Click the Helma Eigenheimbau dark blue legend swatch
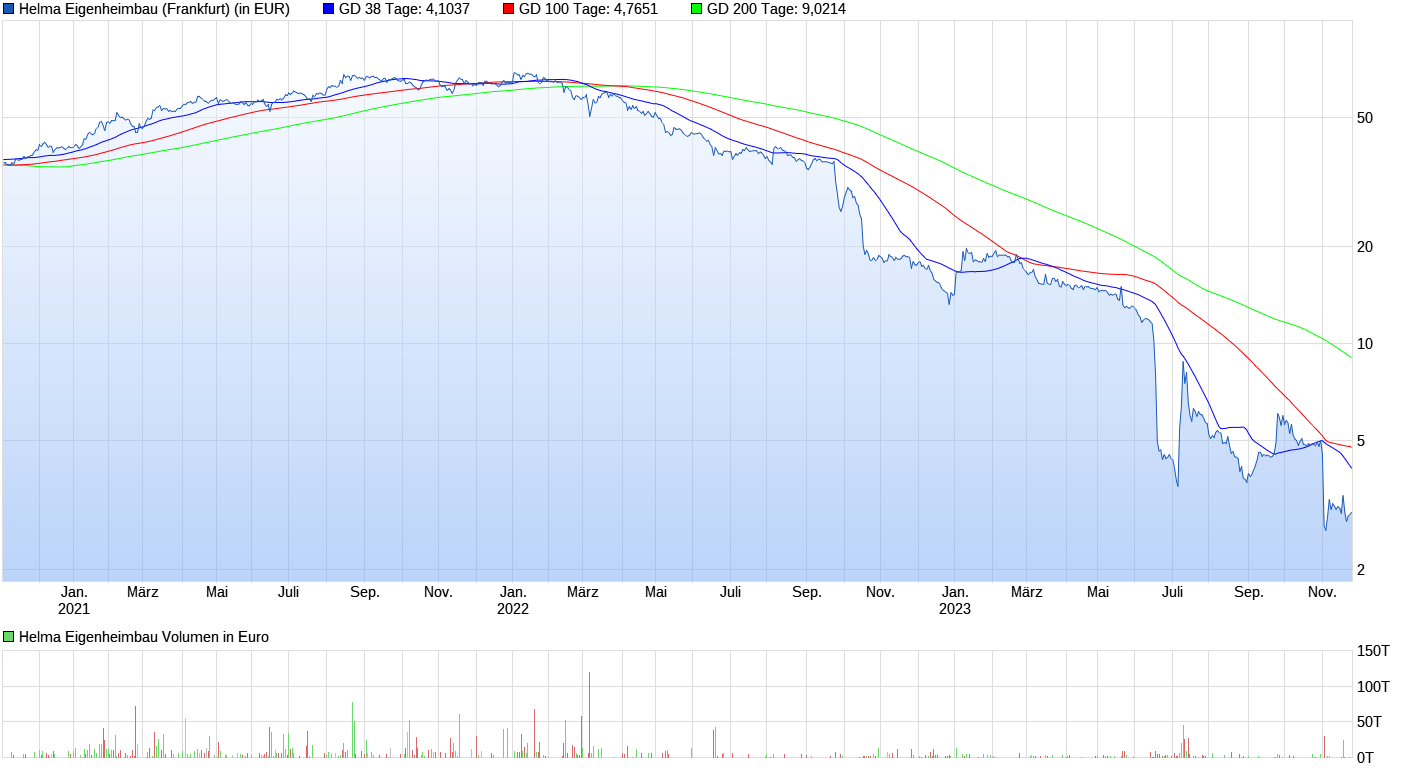The width and height of the screenshot is (1410, 772). pos(9,9)
